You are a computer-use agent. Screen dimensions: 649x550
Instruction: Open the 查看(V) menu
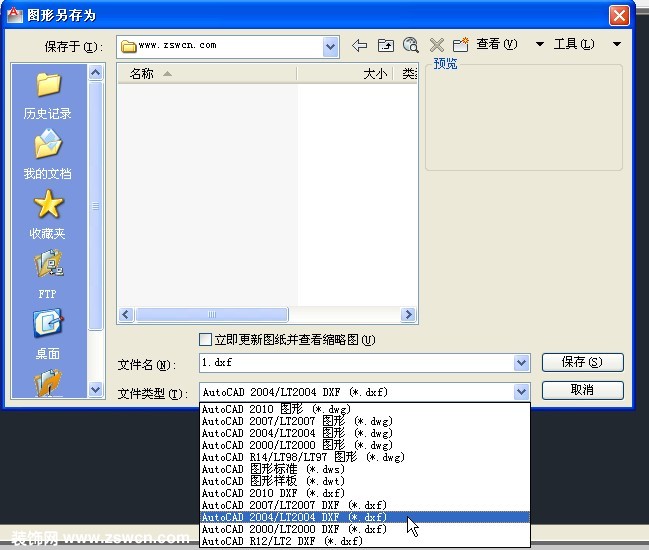[x=496, y=44]
